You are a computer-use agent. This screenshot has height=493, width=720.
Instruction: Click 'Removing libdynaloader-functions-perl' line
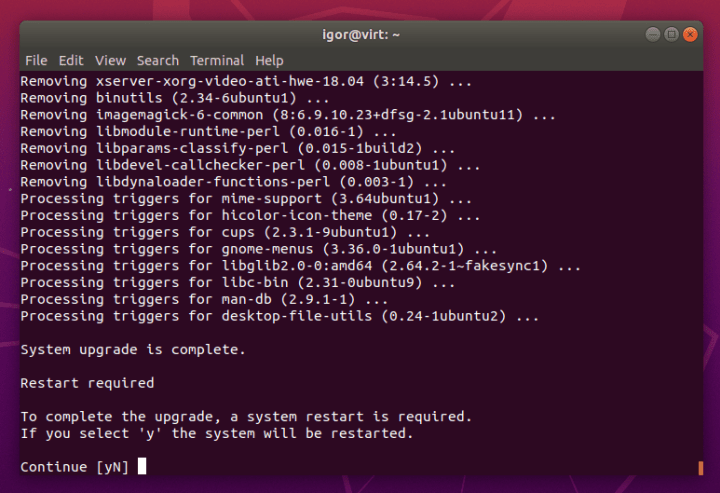click(x=233, y=182)
